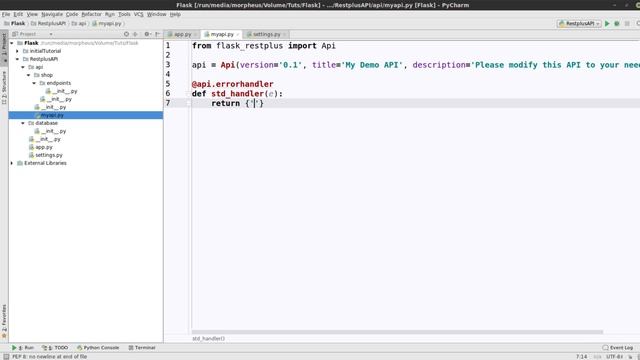Toggle the Structure side tool window button
640x360 pixels.
pos(4,87)
